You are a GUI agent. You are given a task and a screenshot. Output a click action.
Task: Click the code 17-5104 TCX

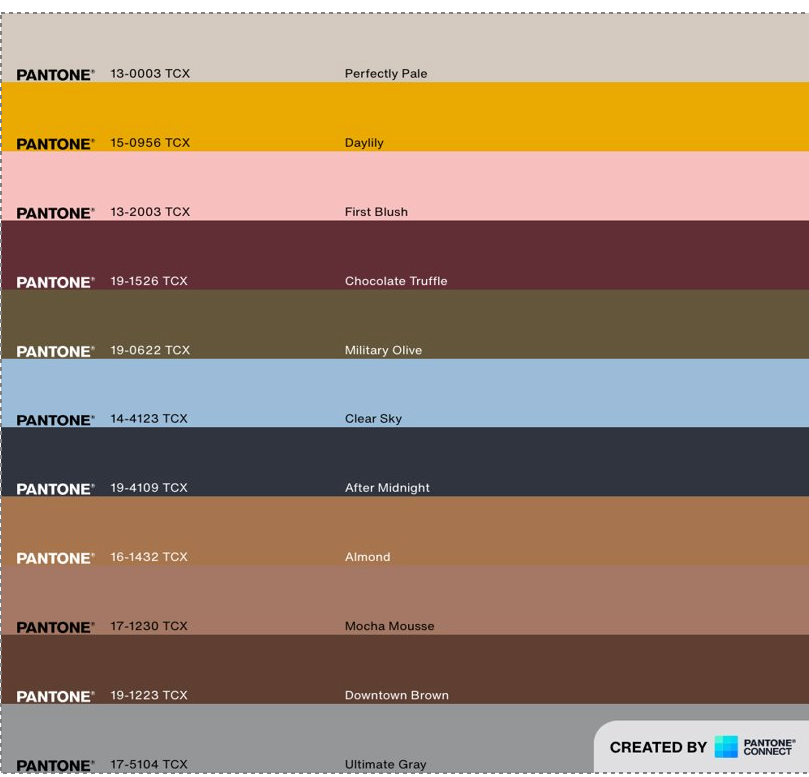(149, 764)
